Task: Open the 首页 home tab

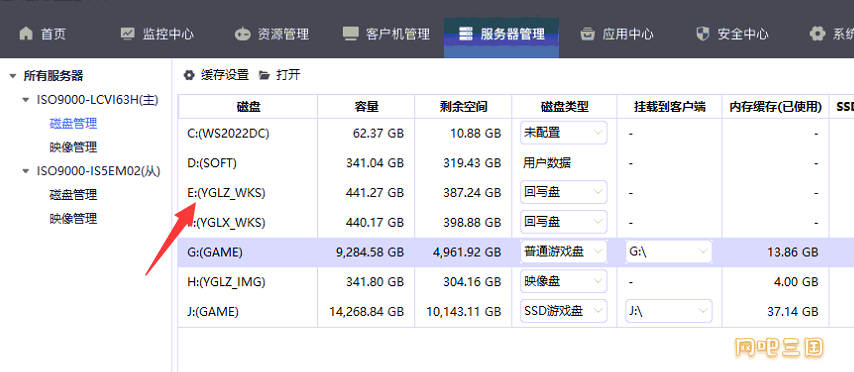Action: point(42,34)
